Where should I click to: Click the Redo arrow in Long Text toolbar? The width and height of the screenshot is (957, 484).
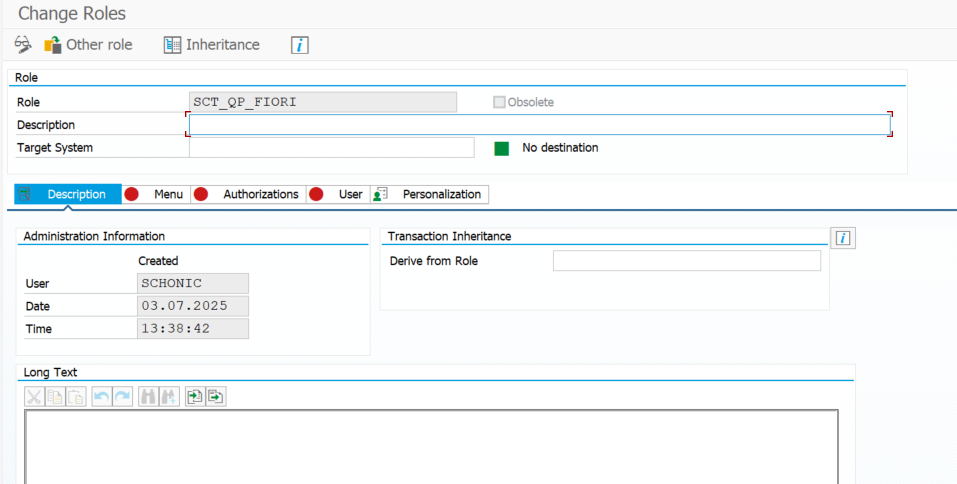point(121,397)
